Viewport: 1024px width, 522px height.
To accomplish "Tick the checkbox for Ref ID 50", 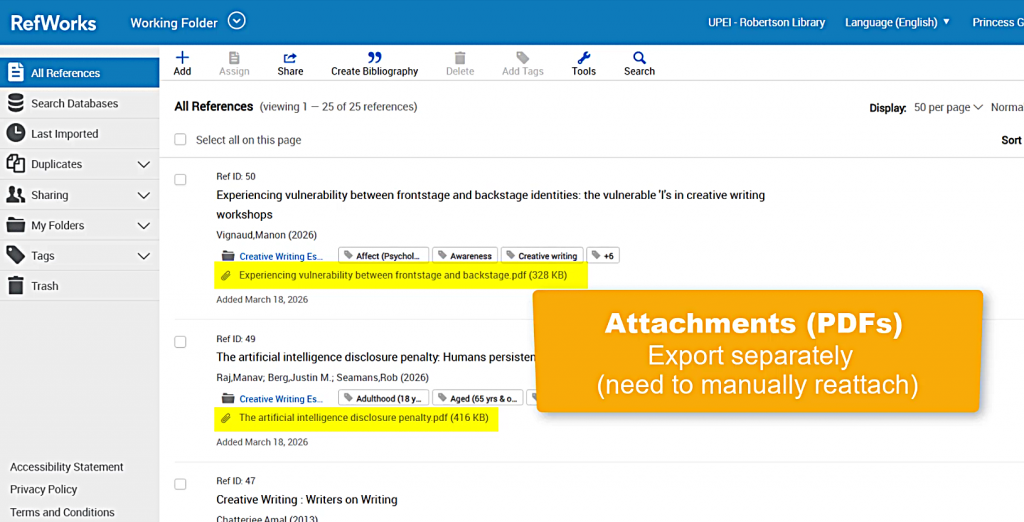I will (x=180, y=180).
